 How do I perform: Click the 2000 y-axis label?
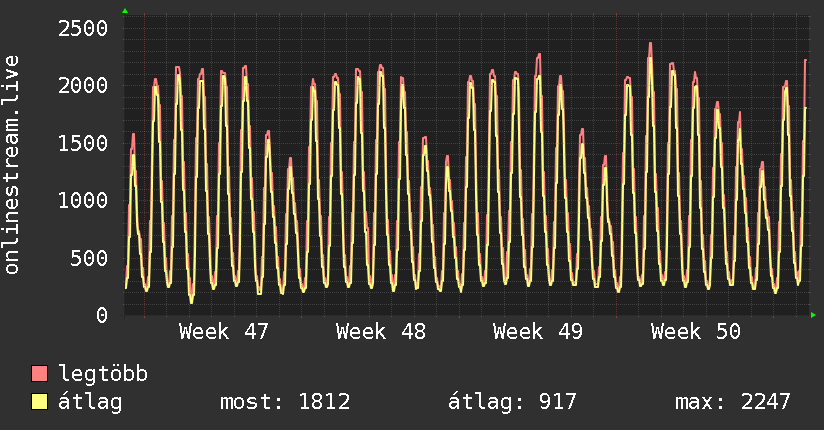[x=83, y=86]
